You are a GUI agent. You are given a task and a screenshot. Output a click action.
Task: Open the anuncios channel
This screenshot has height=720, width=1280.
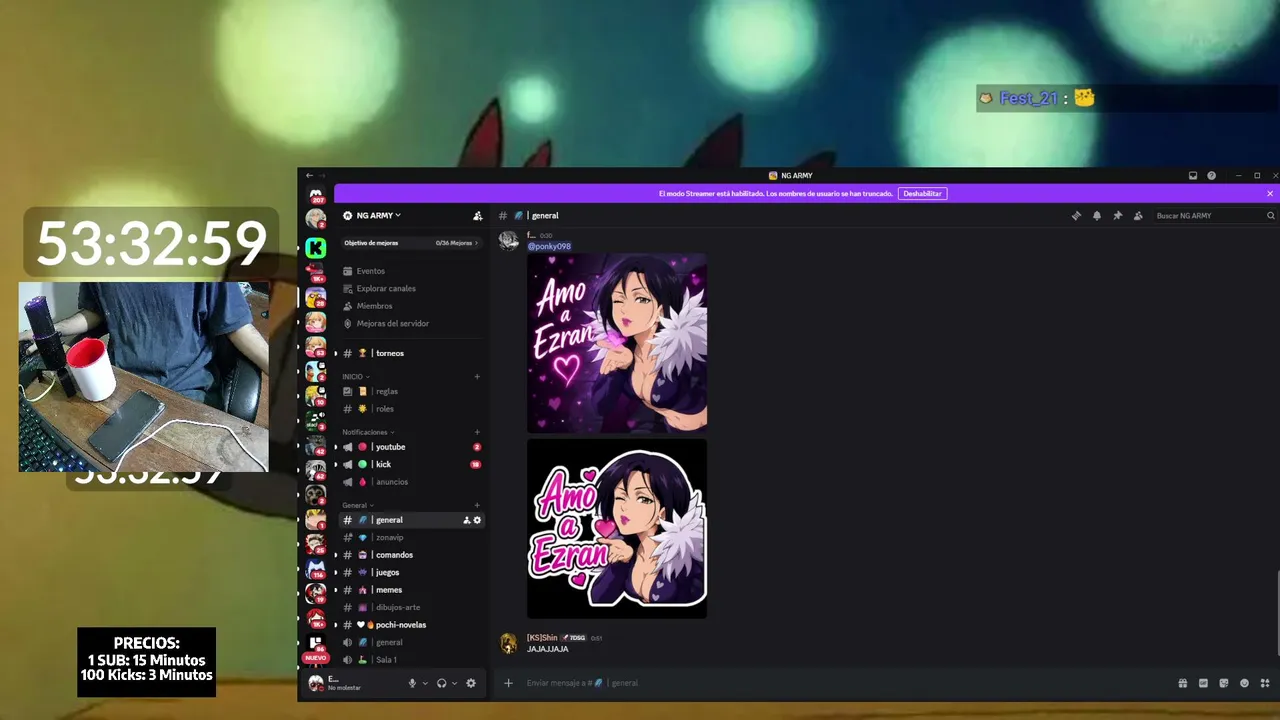pyautogui.click(x=412, y=482)
